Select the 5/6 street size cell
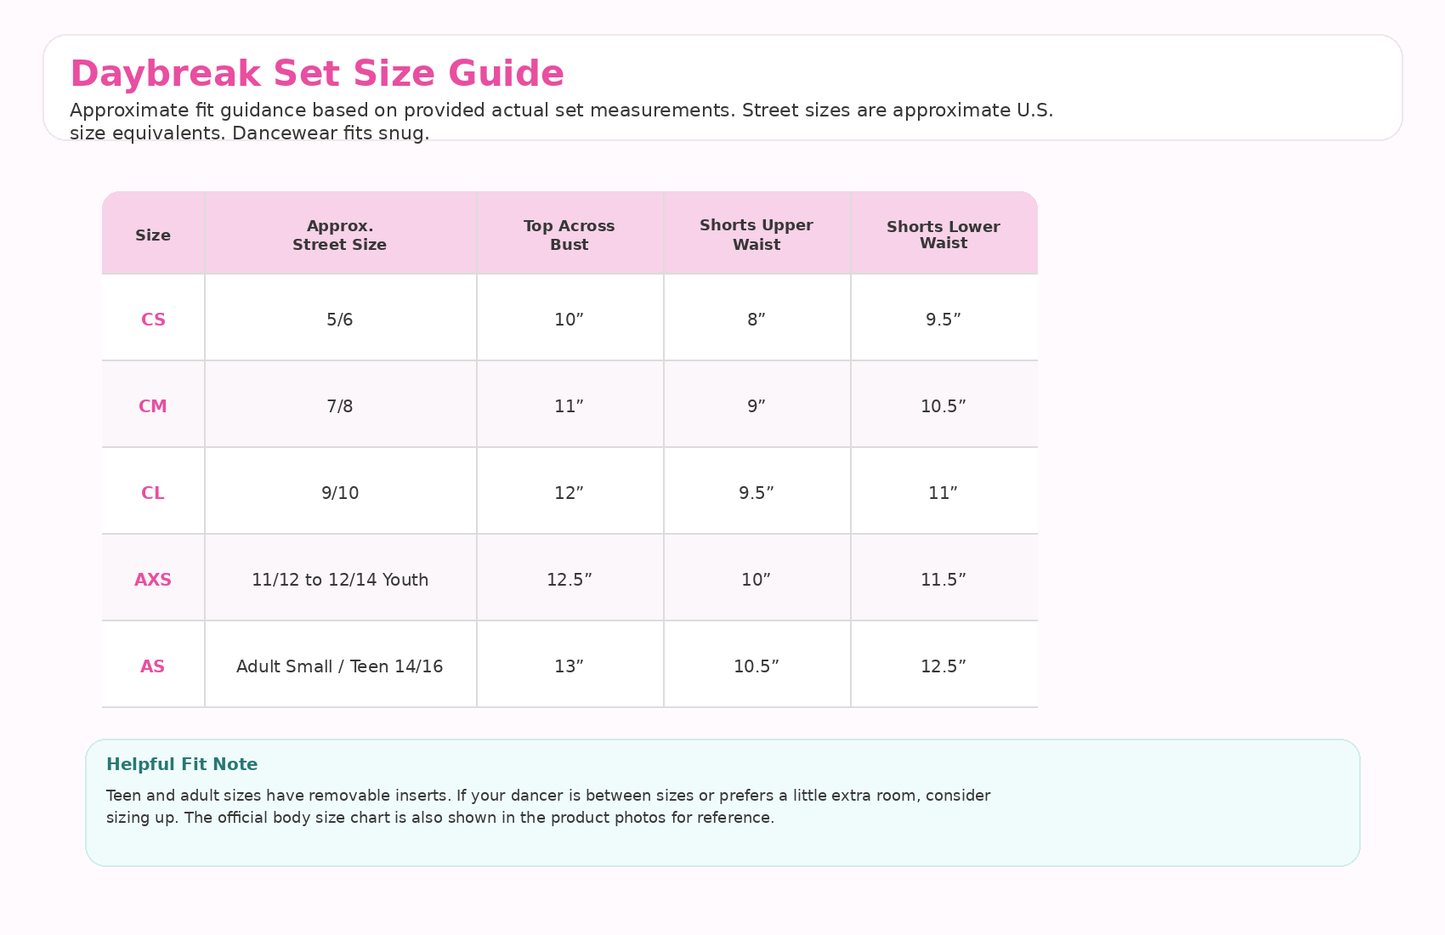 (x=340, y=320)
